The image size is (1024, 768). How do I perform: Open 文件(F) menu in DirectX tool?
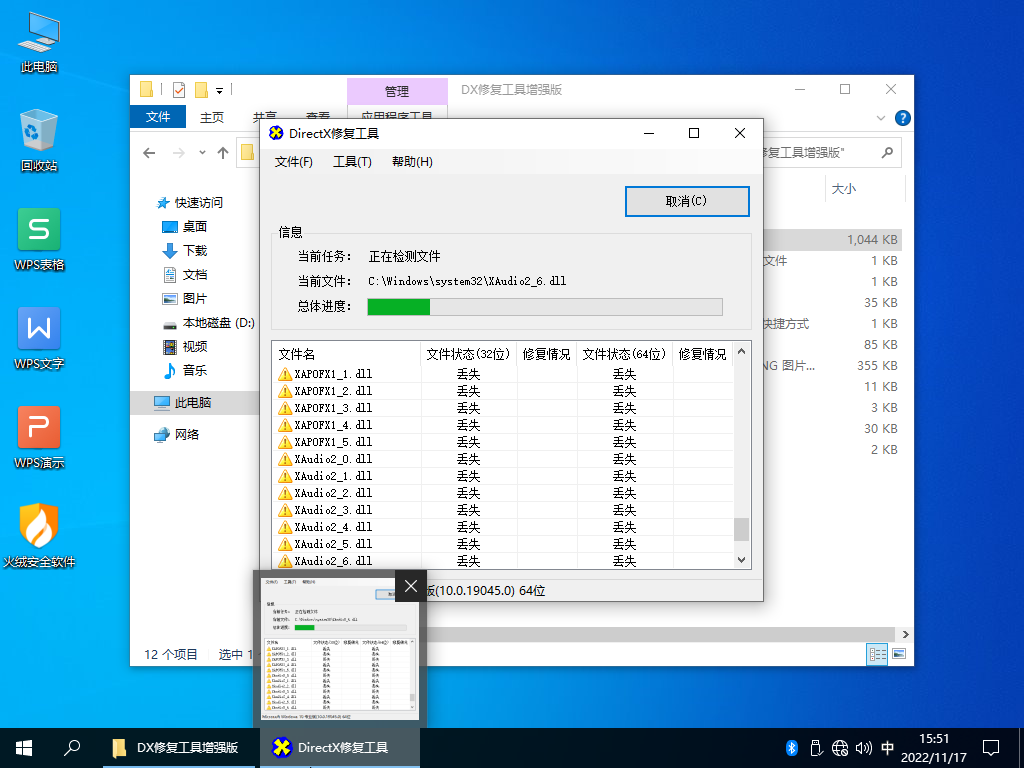point(294,162)
